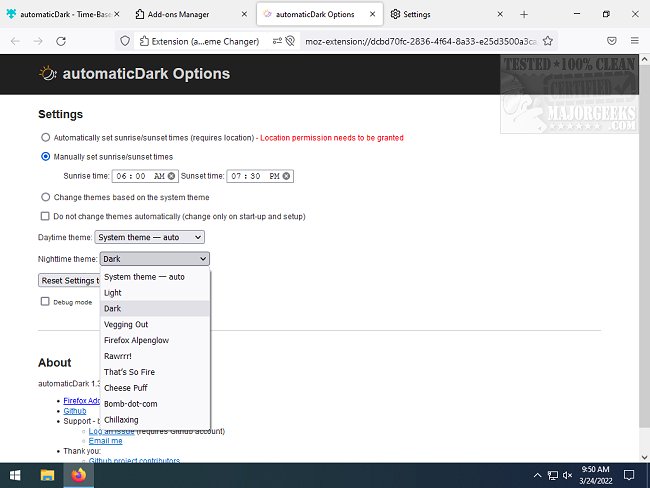The width and height of the screenshot is (650, 488).
Task: Show hidden system tray icons
Action: 537,475
